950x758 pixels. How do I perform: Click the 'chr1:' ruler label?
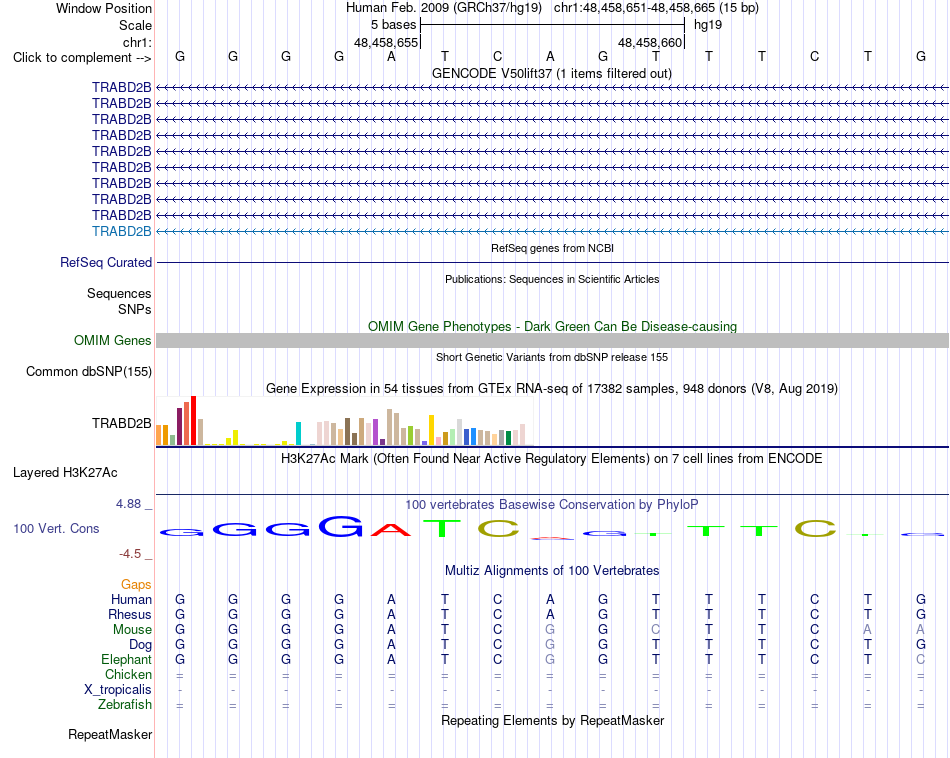tap(137, 42)
